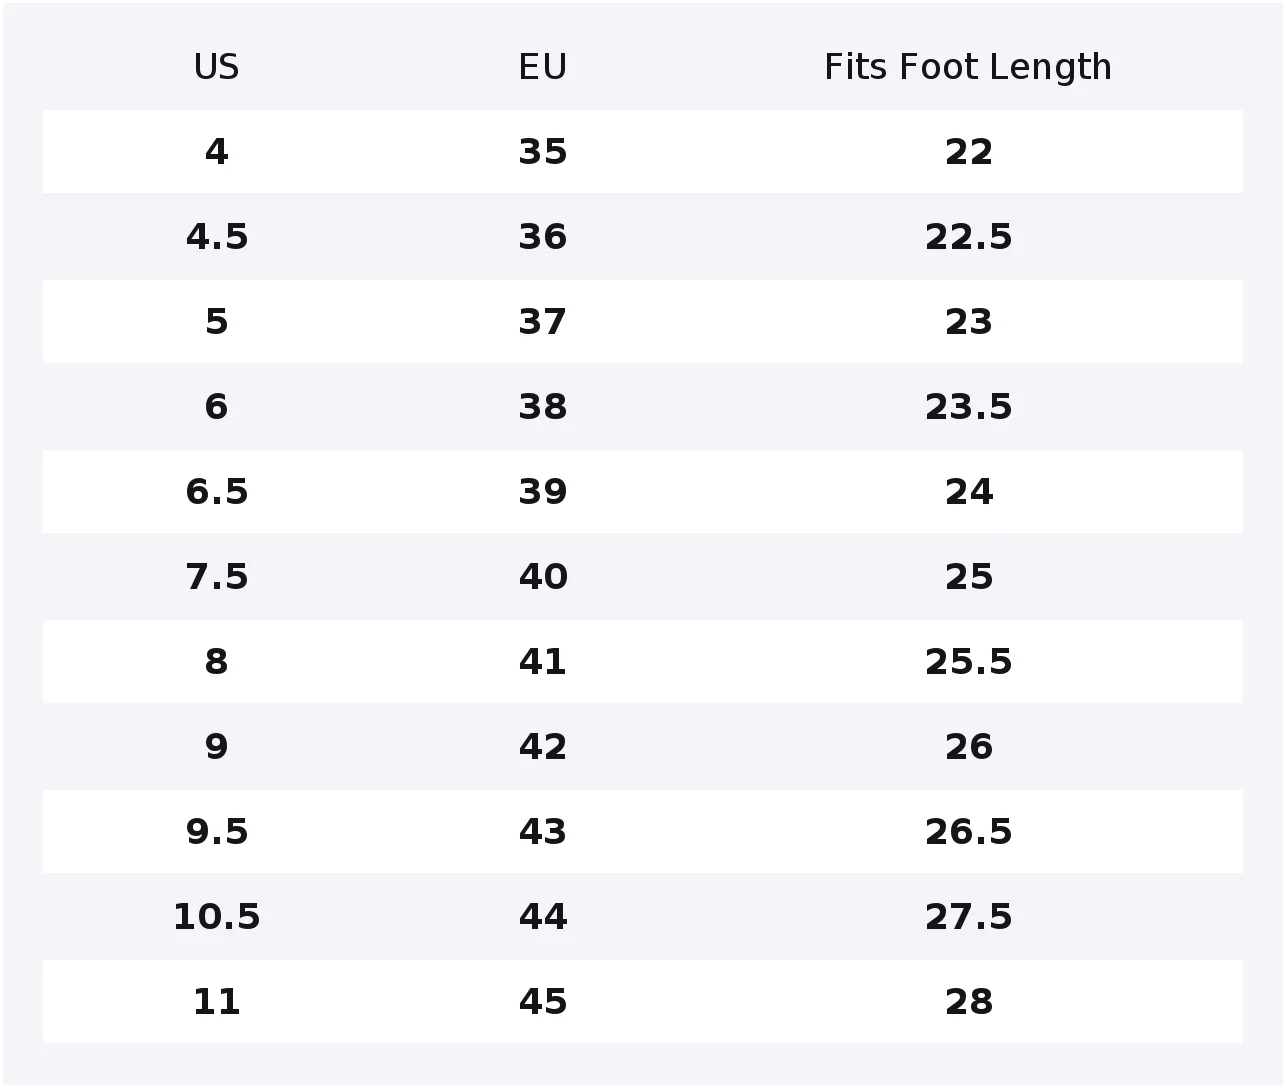Screen dimensions: 1286x1088
Task: Select EU size 43 cell
Action: 543,832
